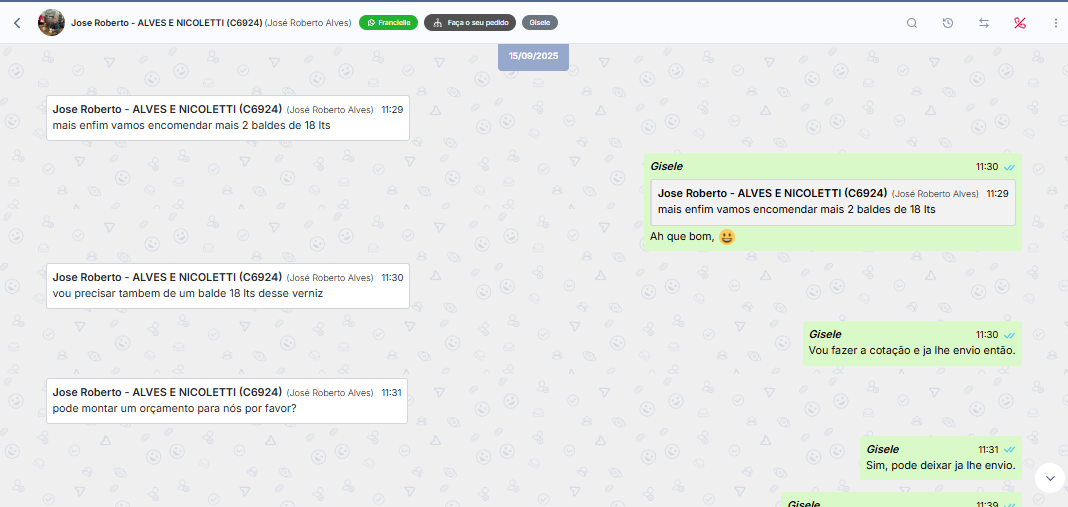1068x507 pixels.
Task: Open conversation history clock icon
Action: click(x=947, y=23)
